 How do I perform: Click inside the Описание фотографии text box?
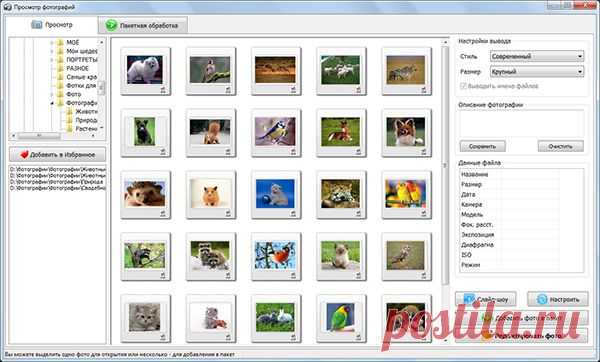522,123
